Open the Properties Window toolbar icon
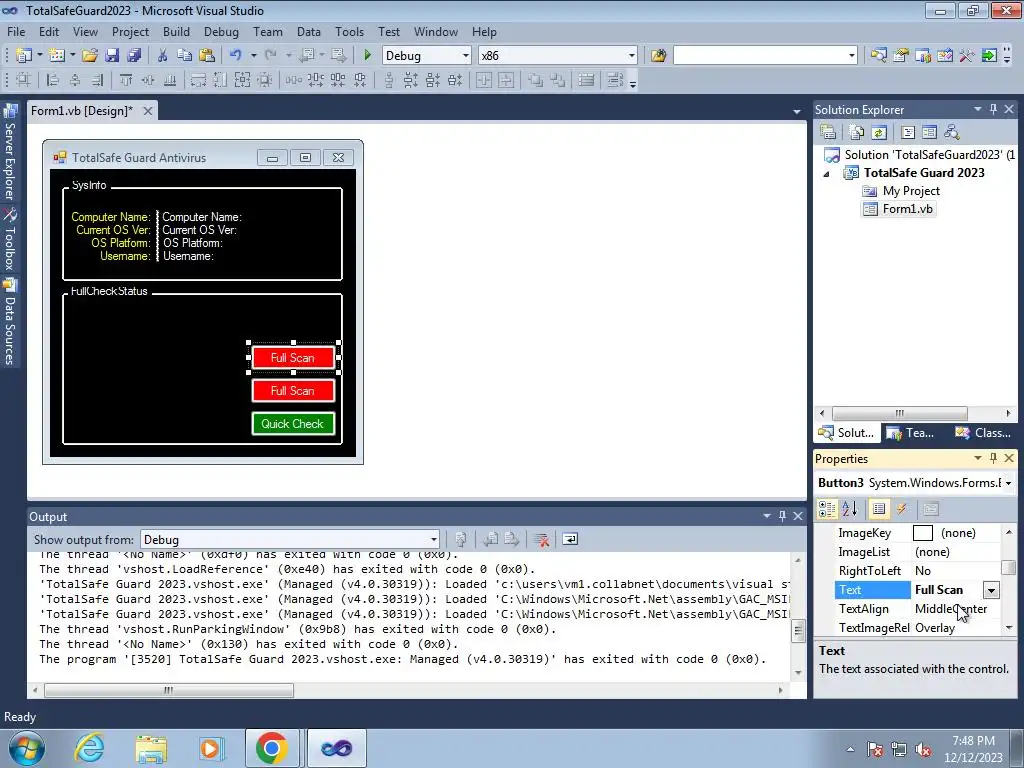 click(901, 56)
